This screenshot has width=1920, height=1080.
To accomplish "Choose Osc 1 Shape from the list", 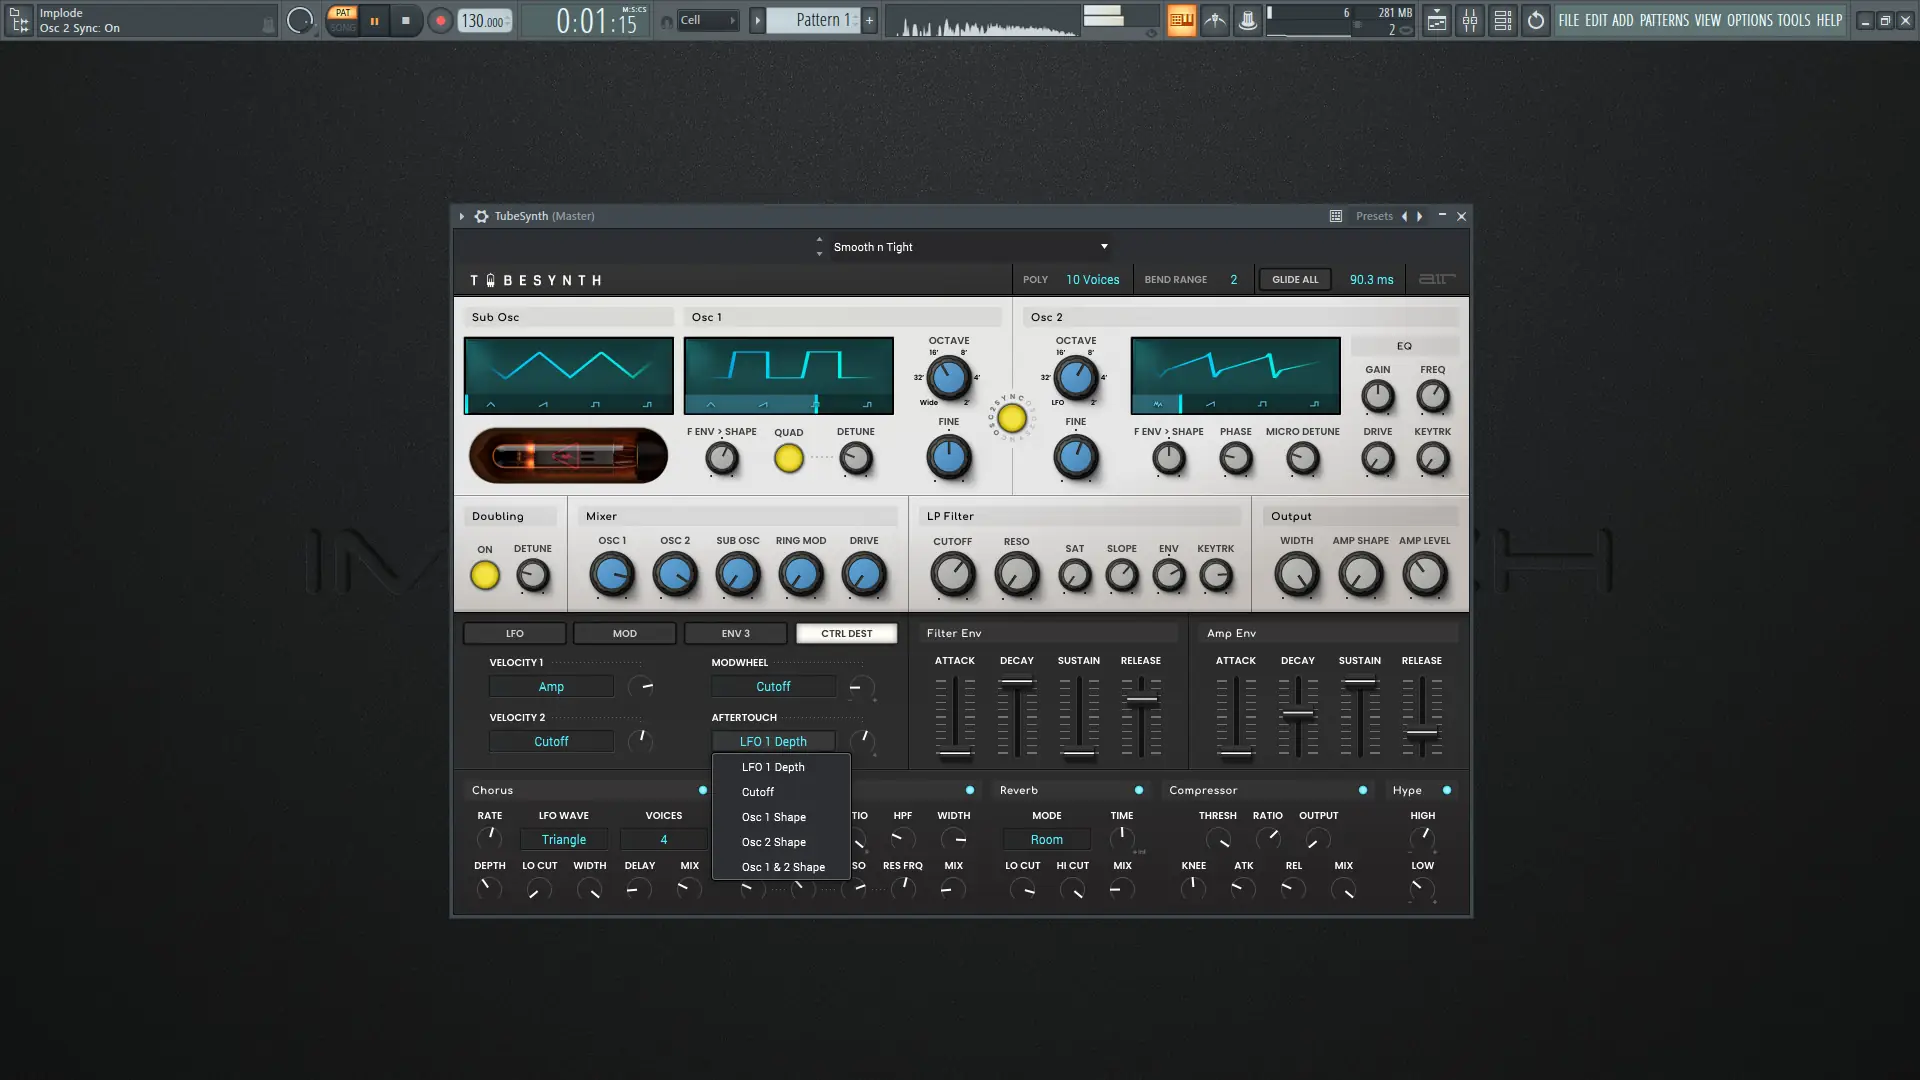I will (x=773, y=817).
